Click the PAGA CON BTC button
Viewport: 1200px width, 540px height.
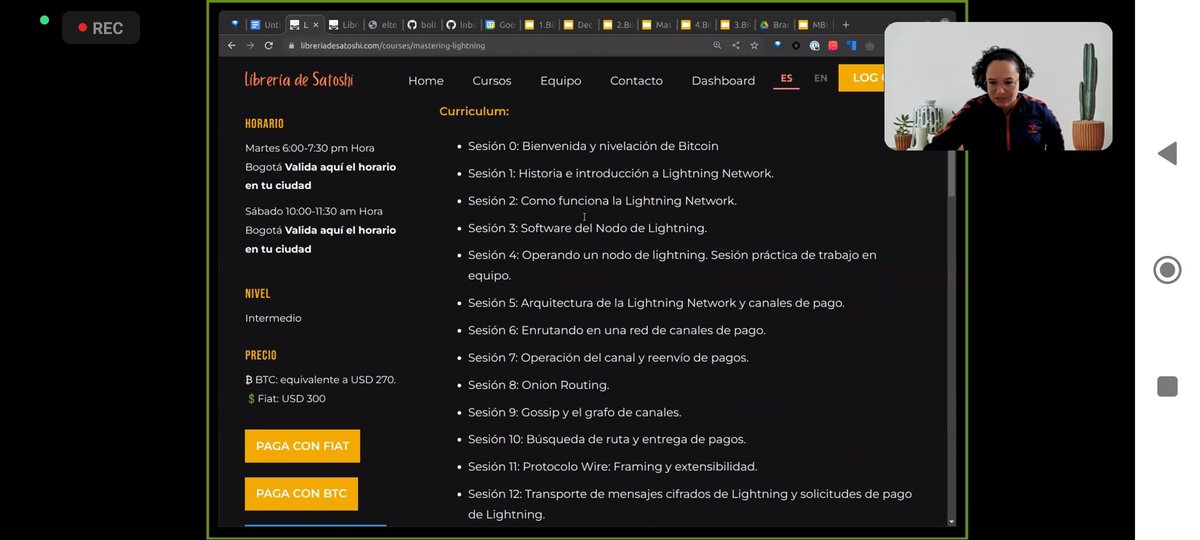301,494
